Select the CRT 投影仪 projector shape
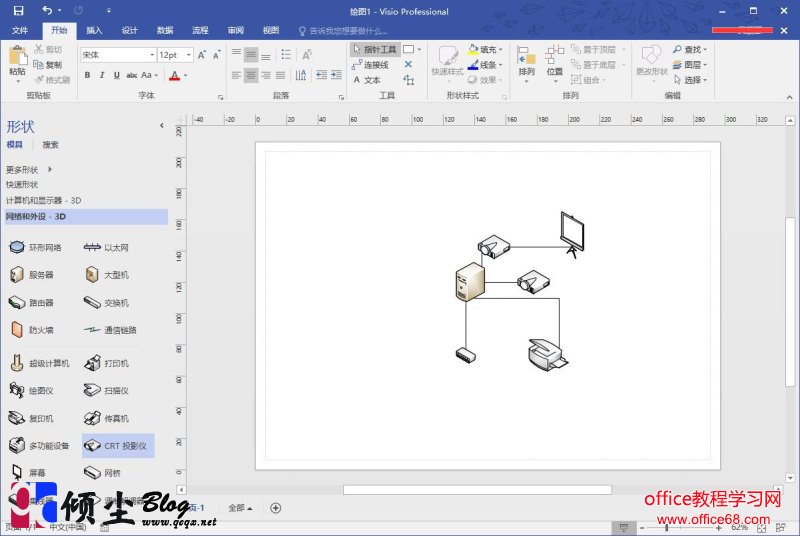 click(x=118, y=446)
